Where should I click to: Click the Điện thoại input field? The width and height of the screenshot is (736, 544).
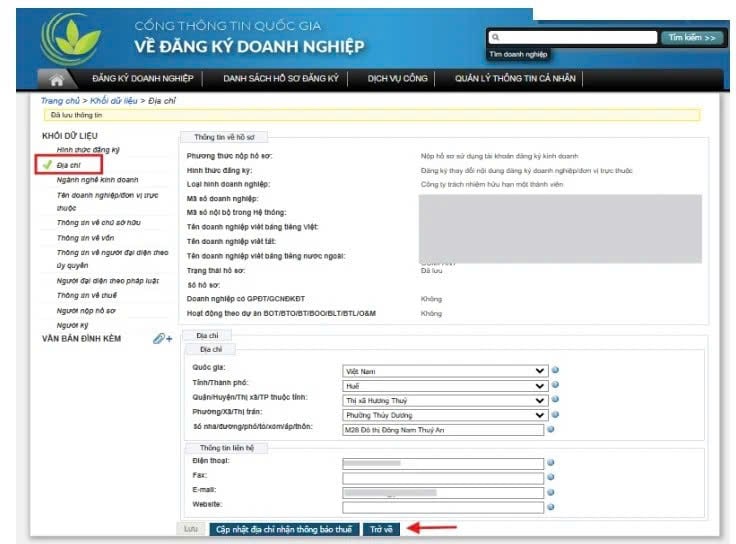click(x=443, y=464)
